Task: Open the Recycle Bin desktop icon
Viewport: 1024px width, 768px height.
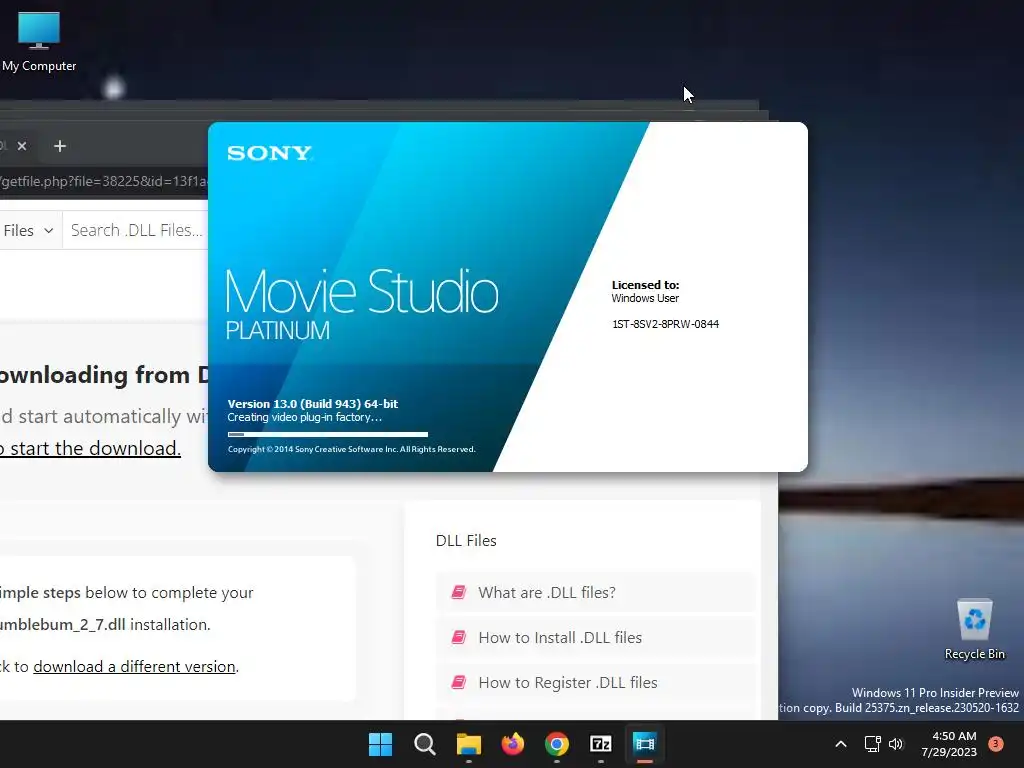Action: point(974,630)
